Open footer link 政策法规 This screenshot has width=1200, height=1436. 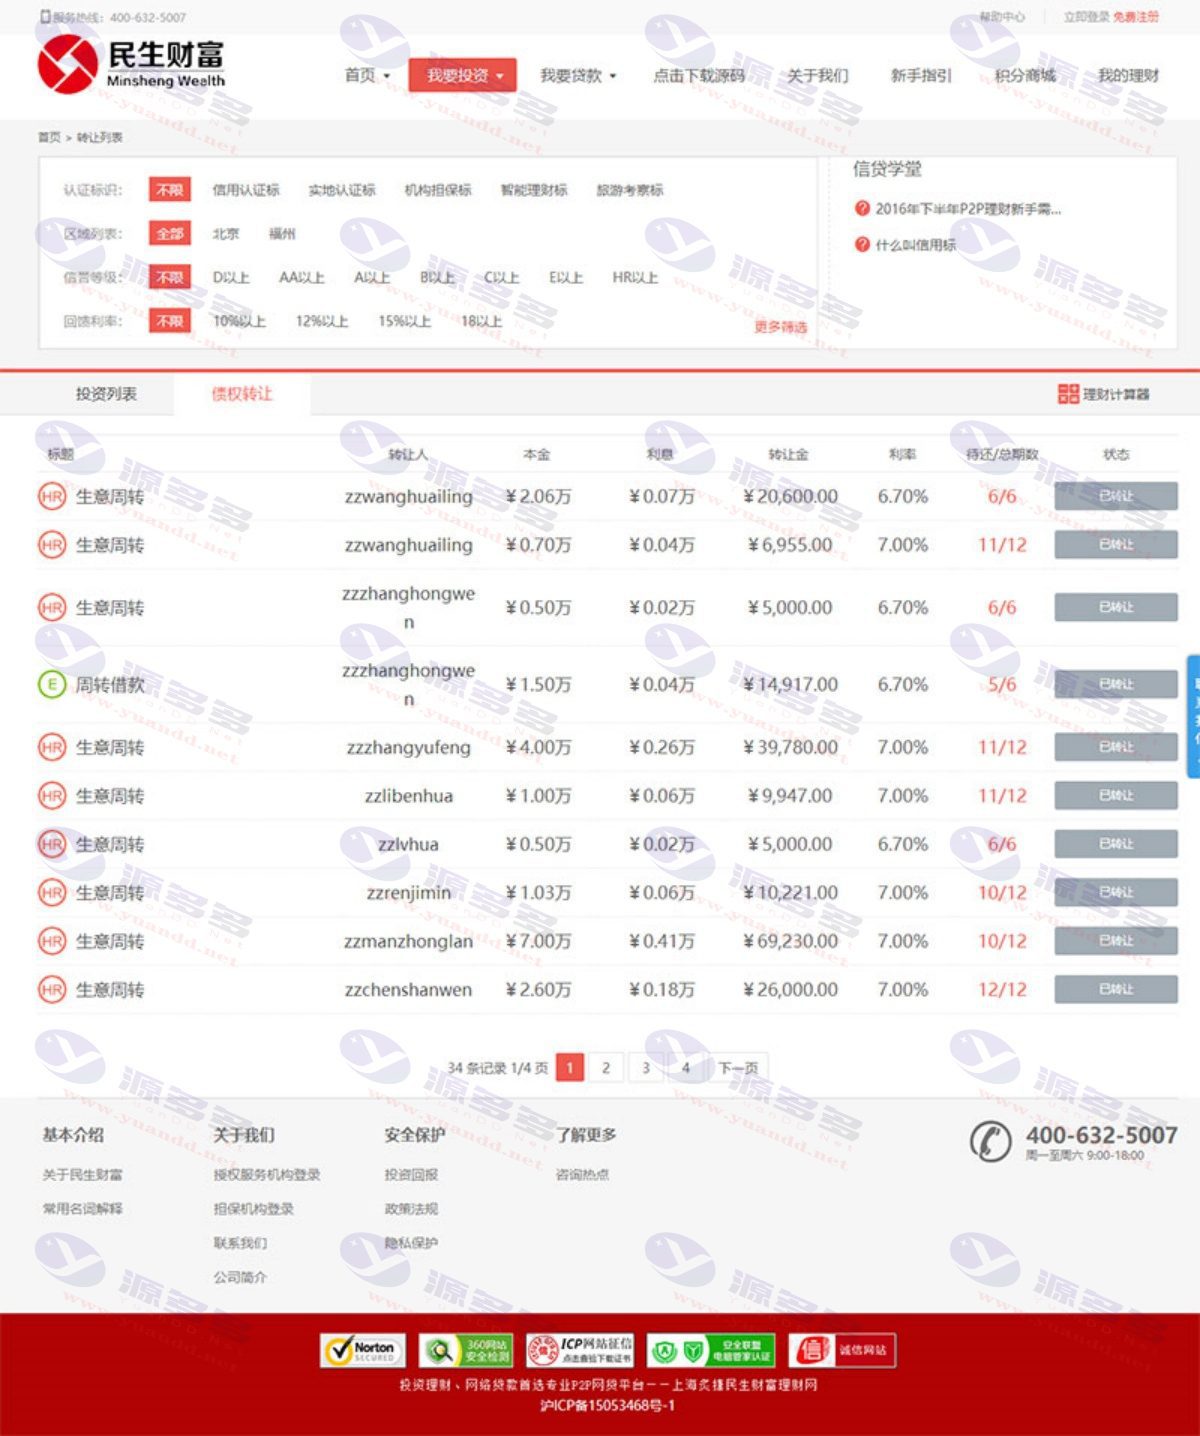(411, 1209)
